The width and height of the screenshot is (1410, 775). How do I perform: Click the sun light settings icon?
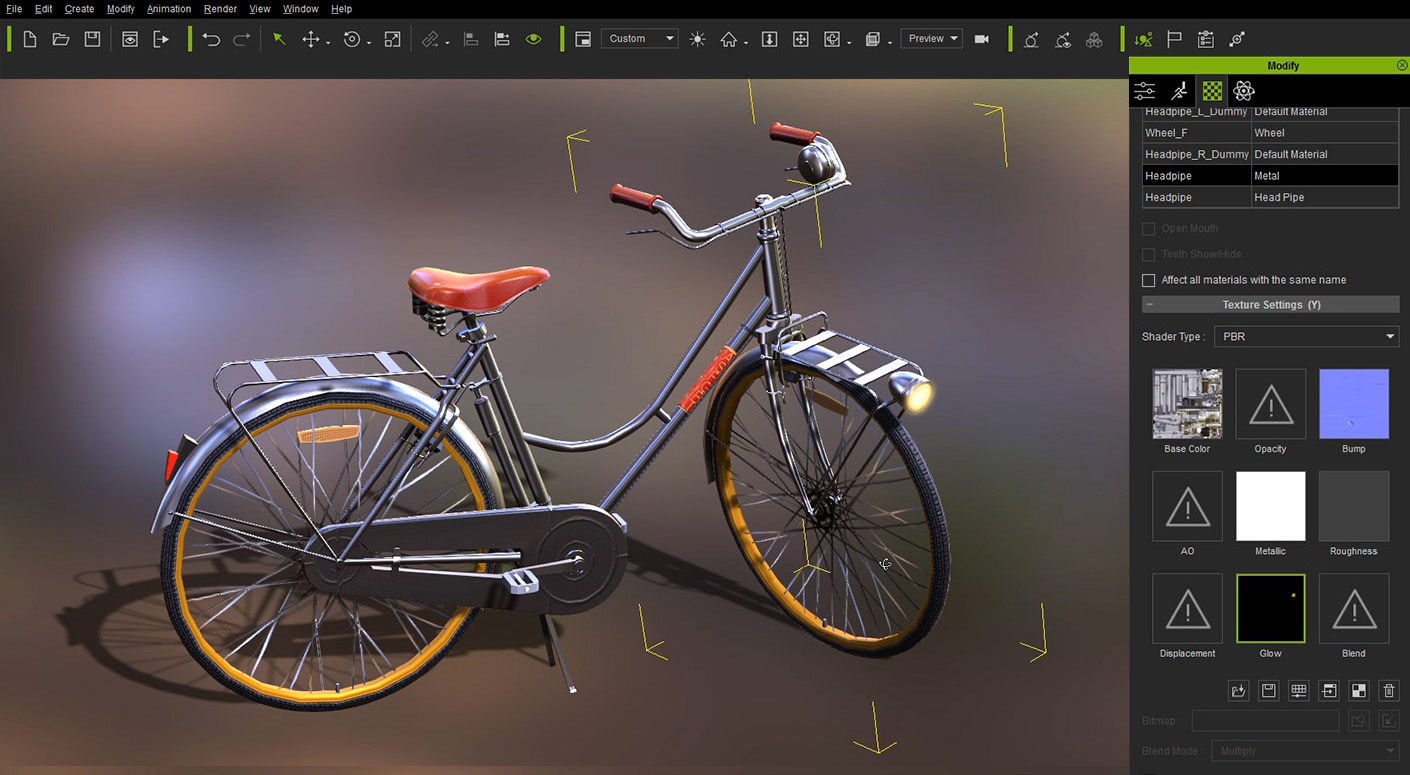[697, 39]
